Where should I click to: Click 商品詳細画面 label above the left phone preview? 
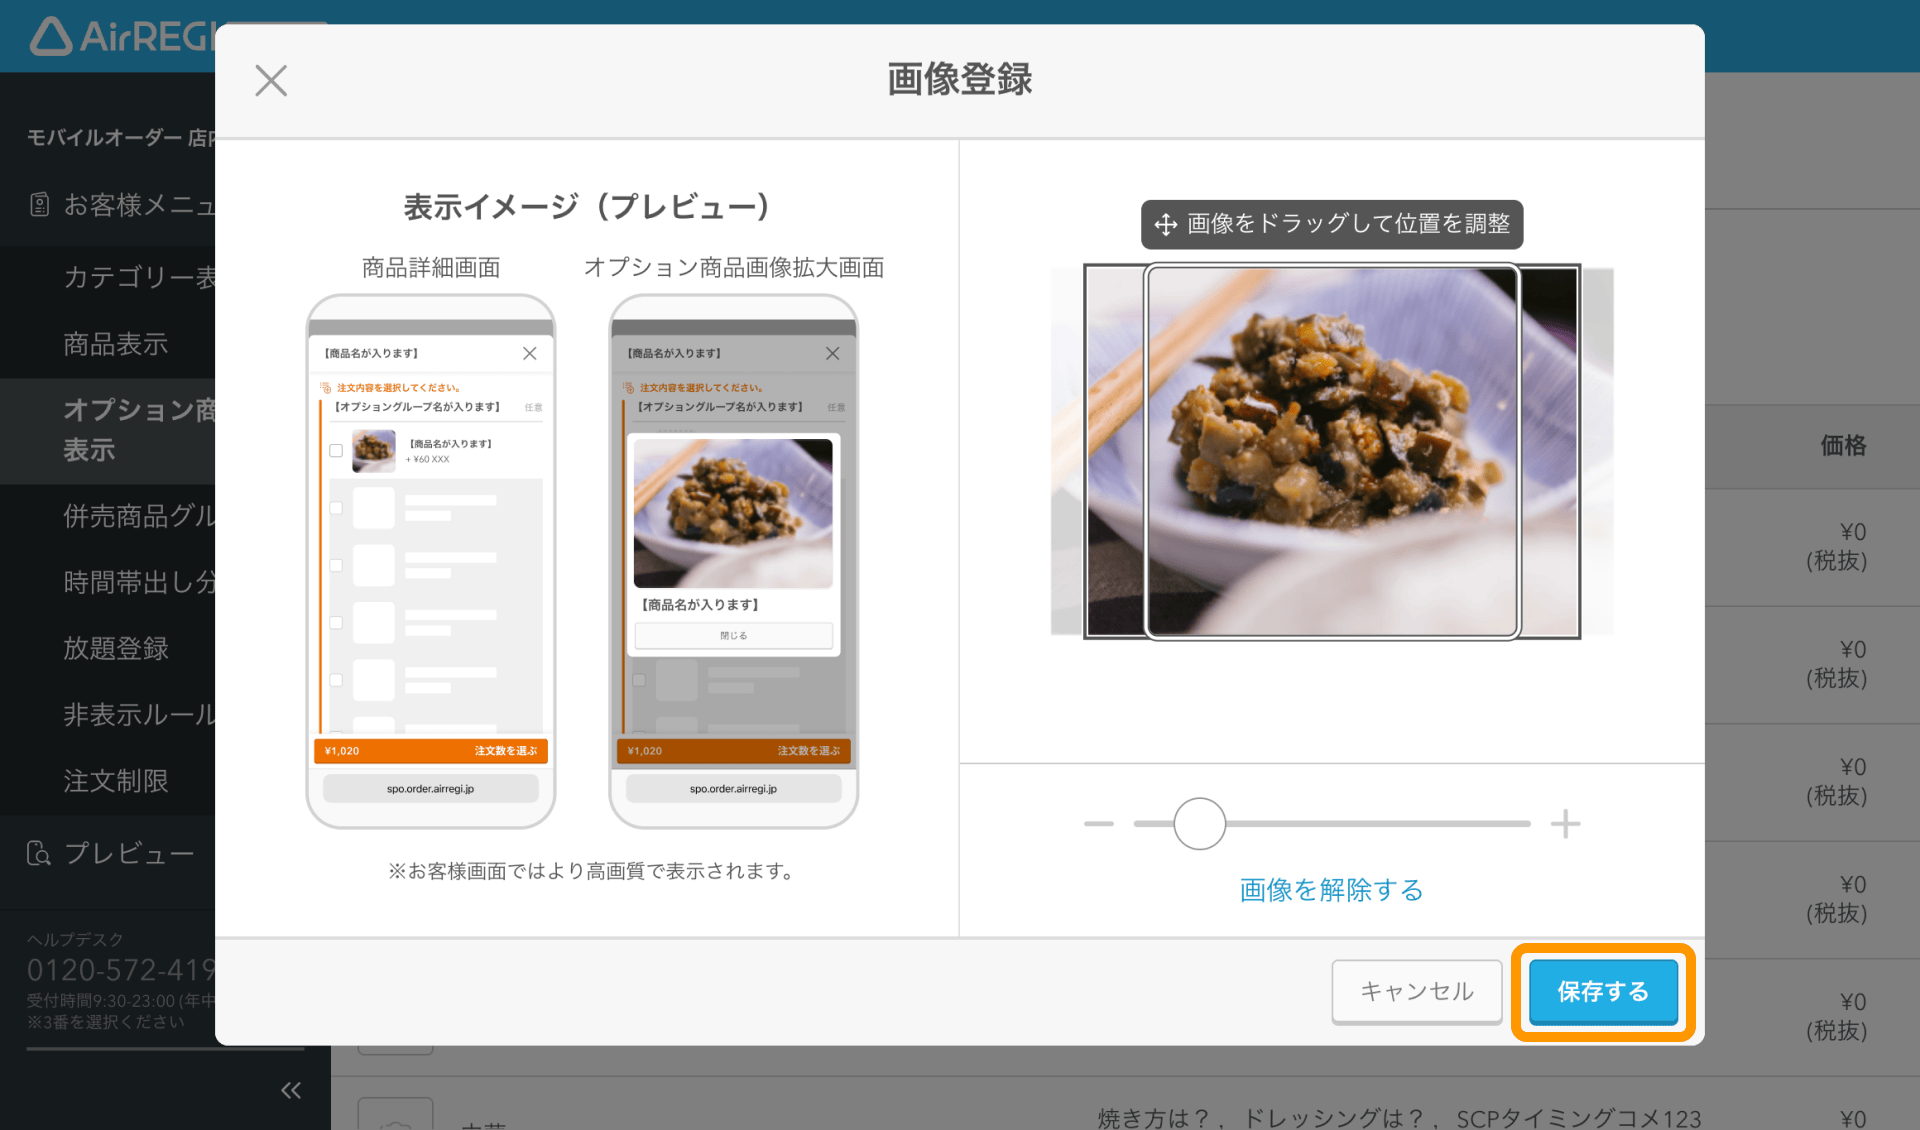[x=431, y=268]
